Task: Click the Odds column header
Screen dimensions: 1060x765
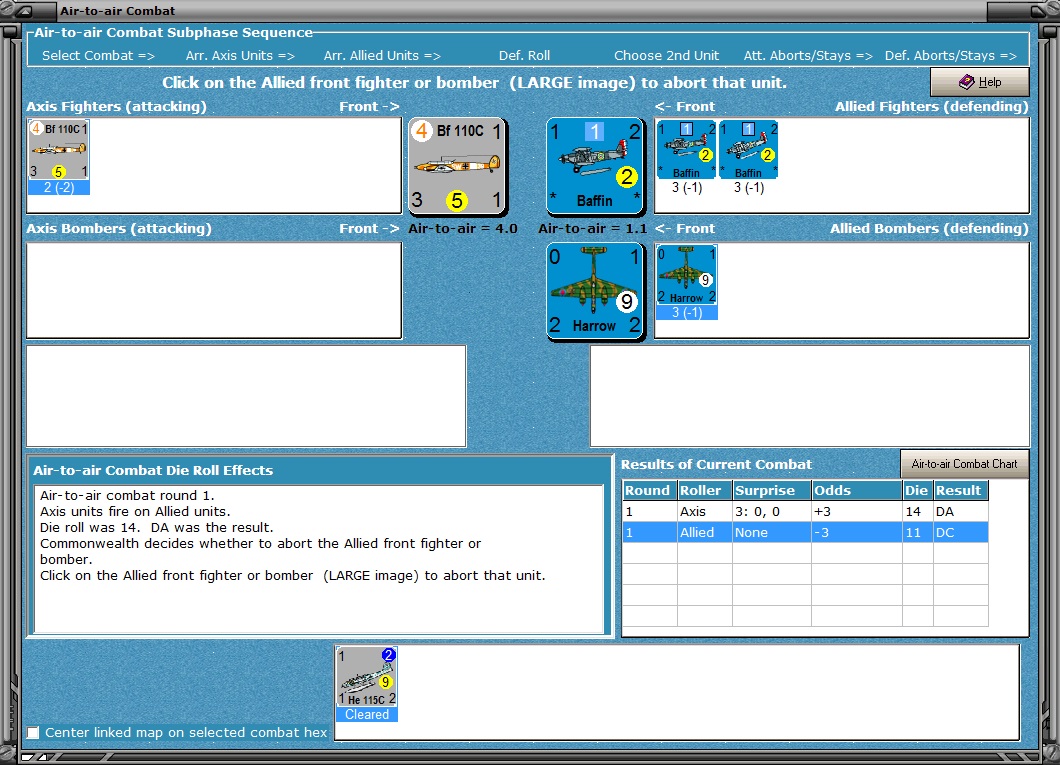Action: coord(857,491)
